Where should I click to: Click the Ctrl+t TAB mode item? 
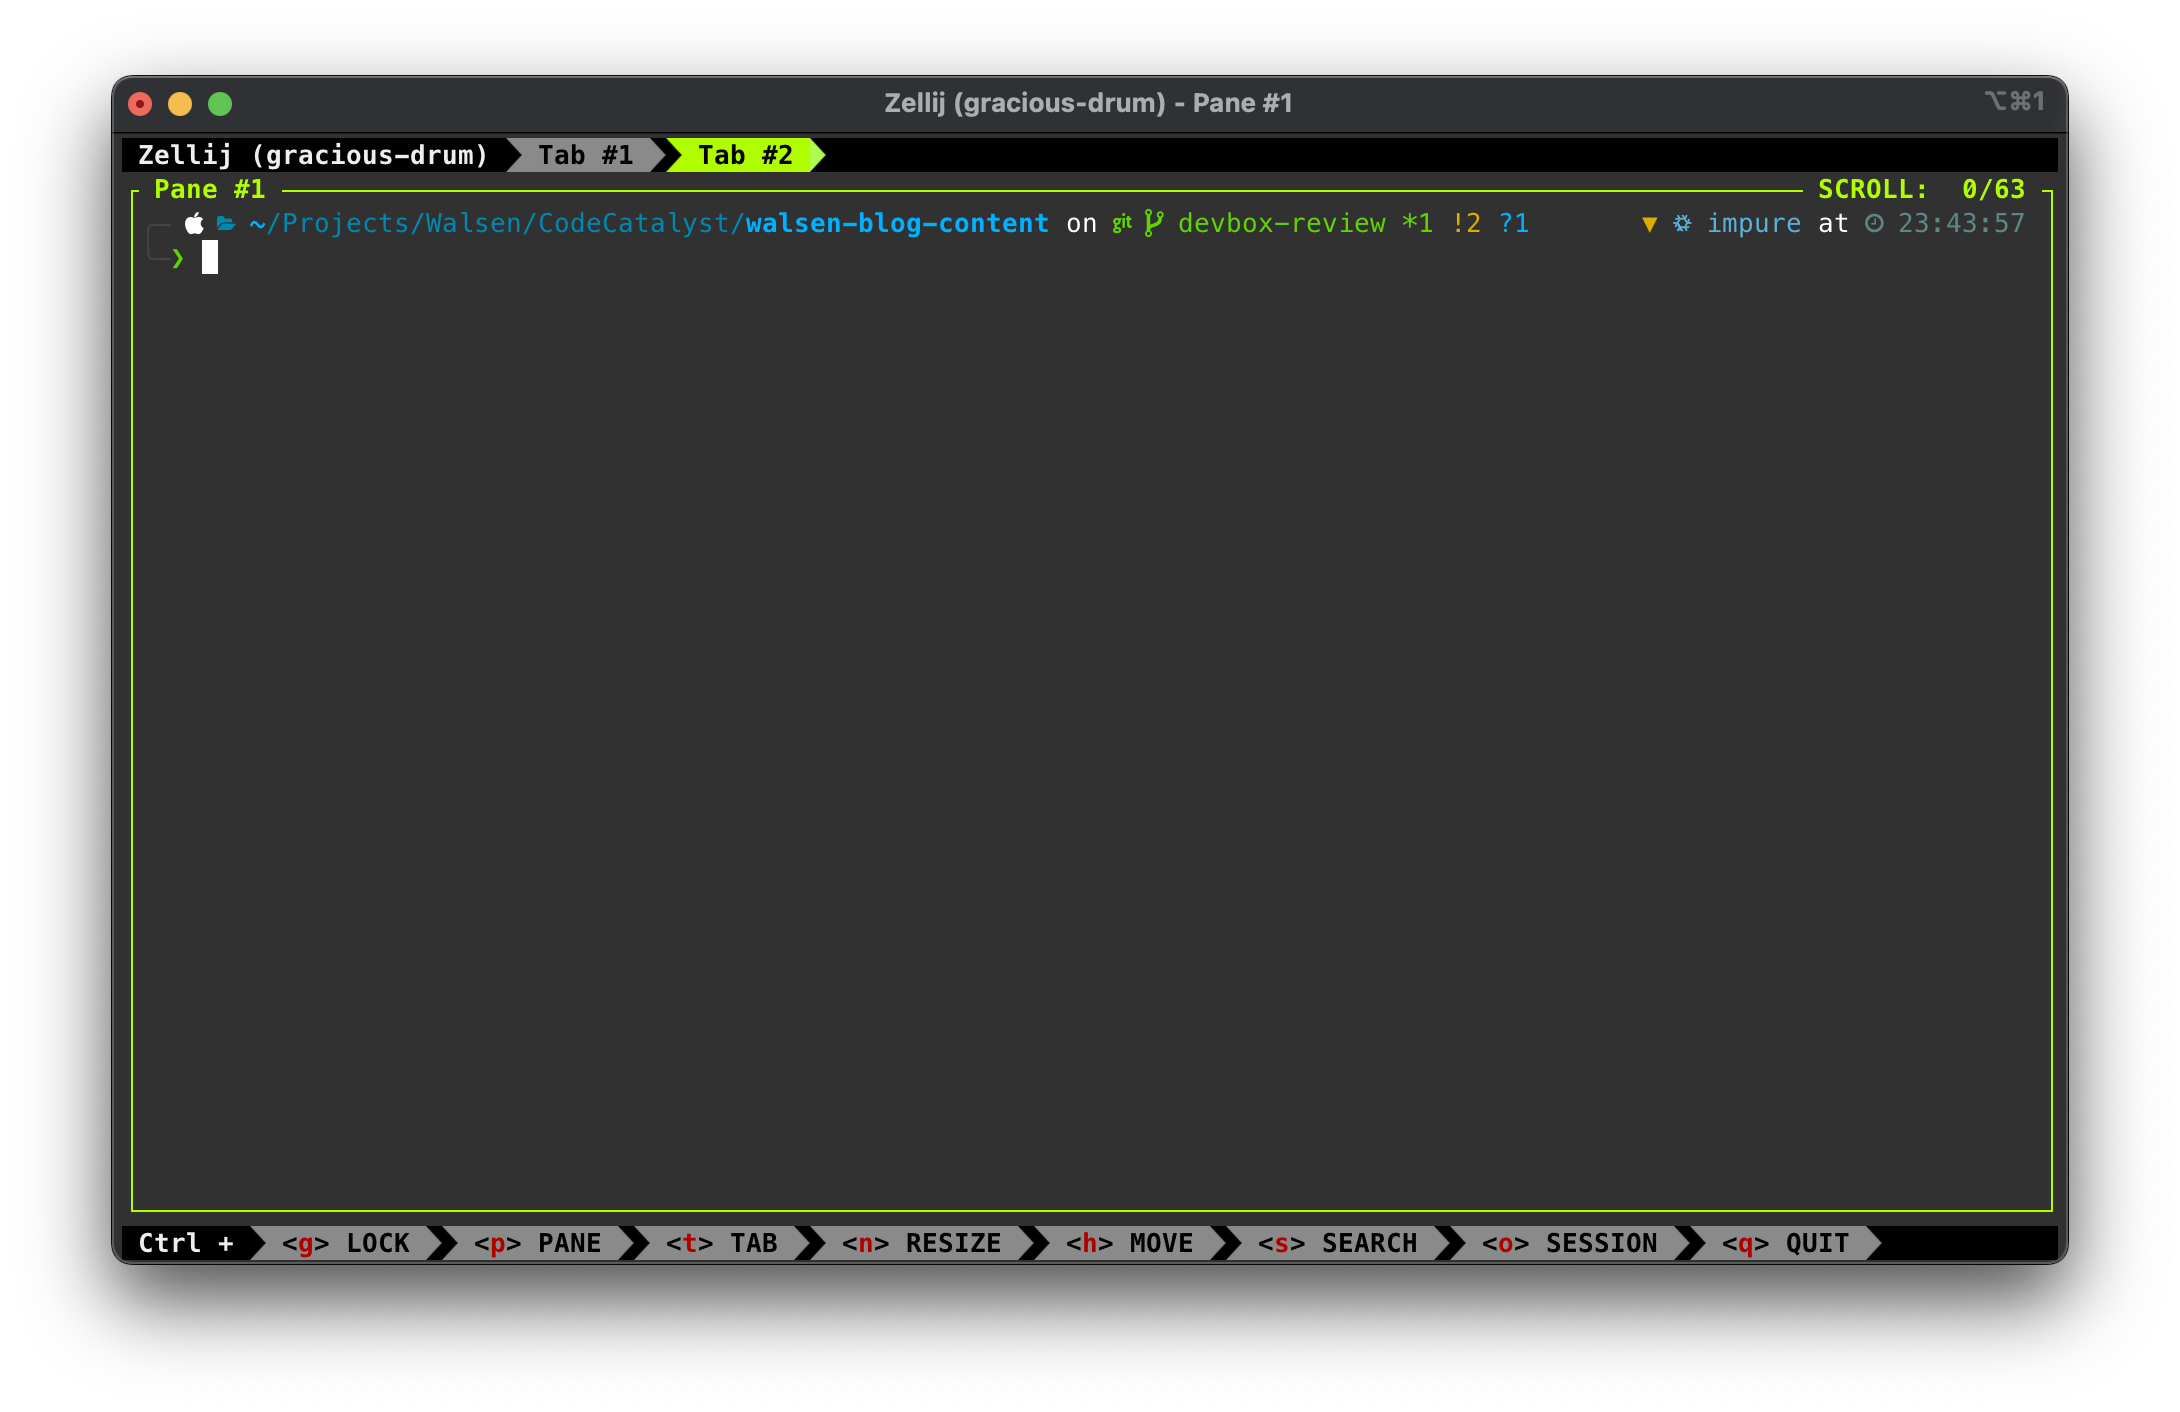coord(722,1243)
